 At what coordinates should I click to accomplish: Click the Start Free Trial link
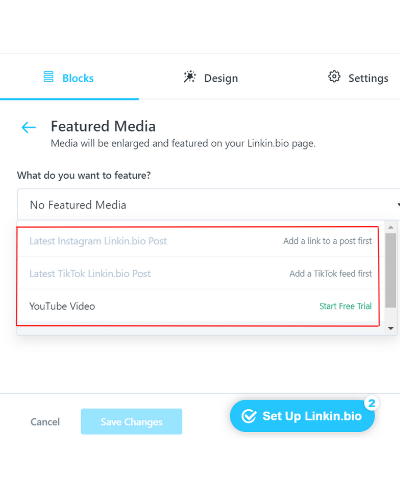click(x=345, y=306)
